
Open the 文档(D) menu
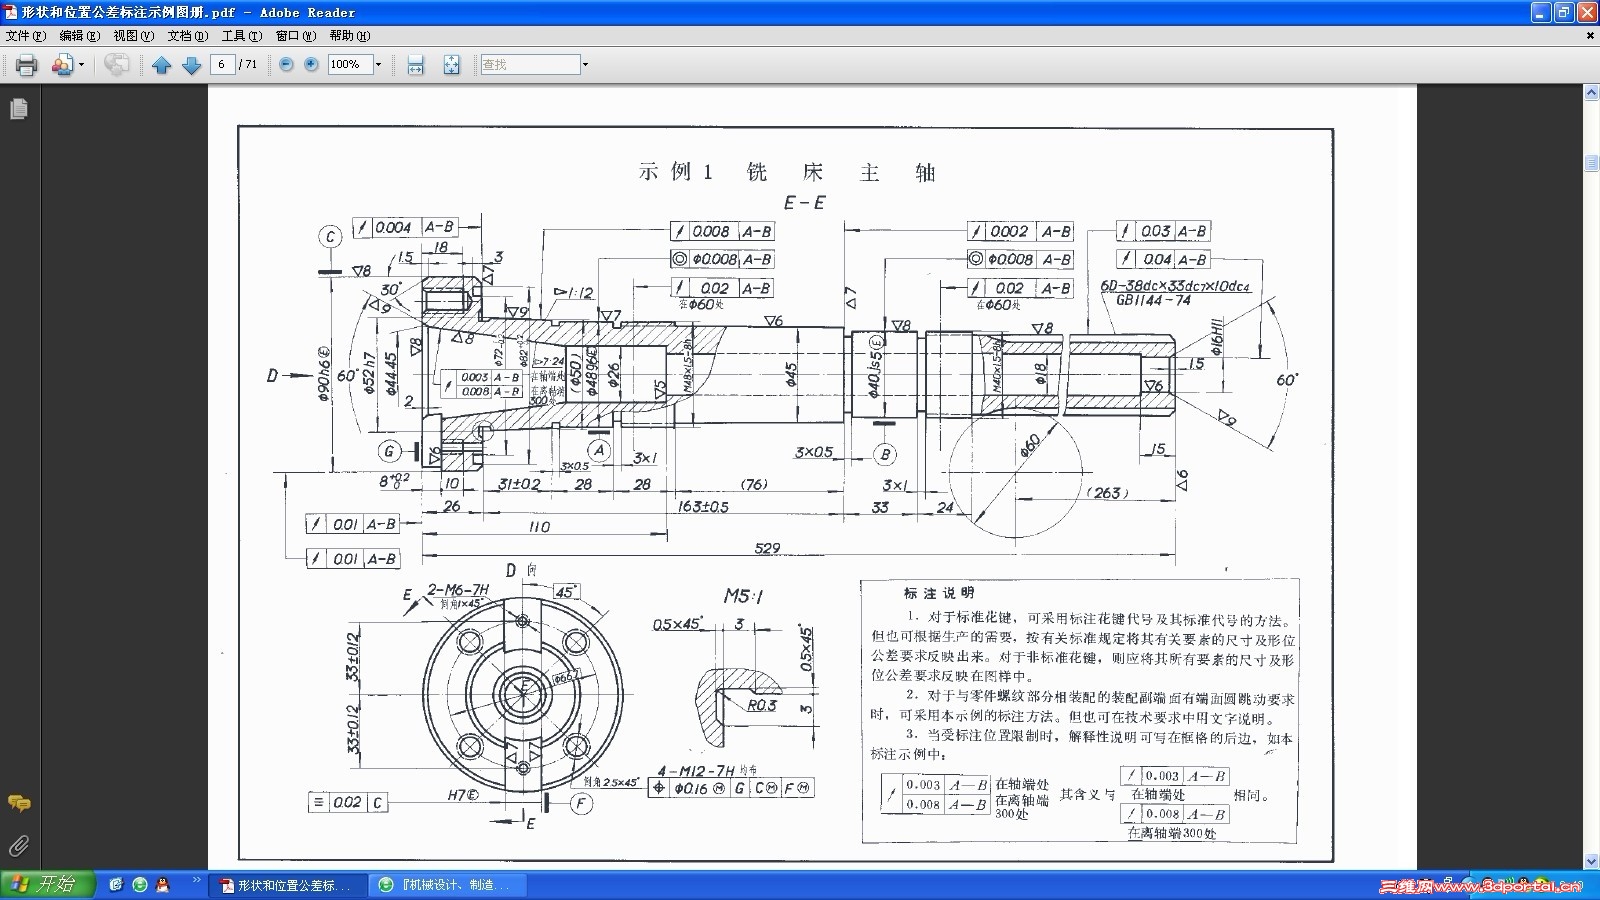pos(188,35)
